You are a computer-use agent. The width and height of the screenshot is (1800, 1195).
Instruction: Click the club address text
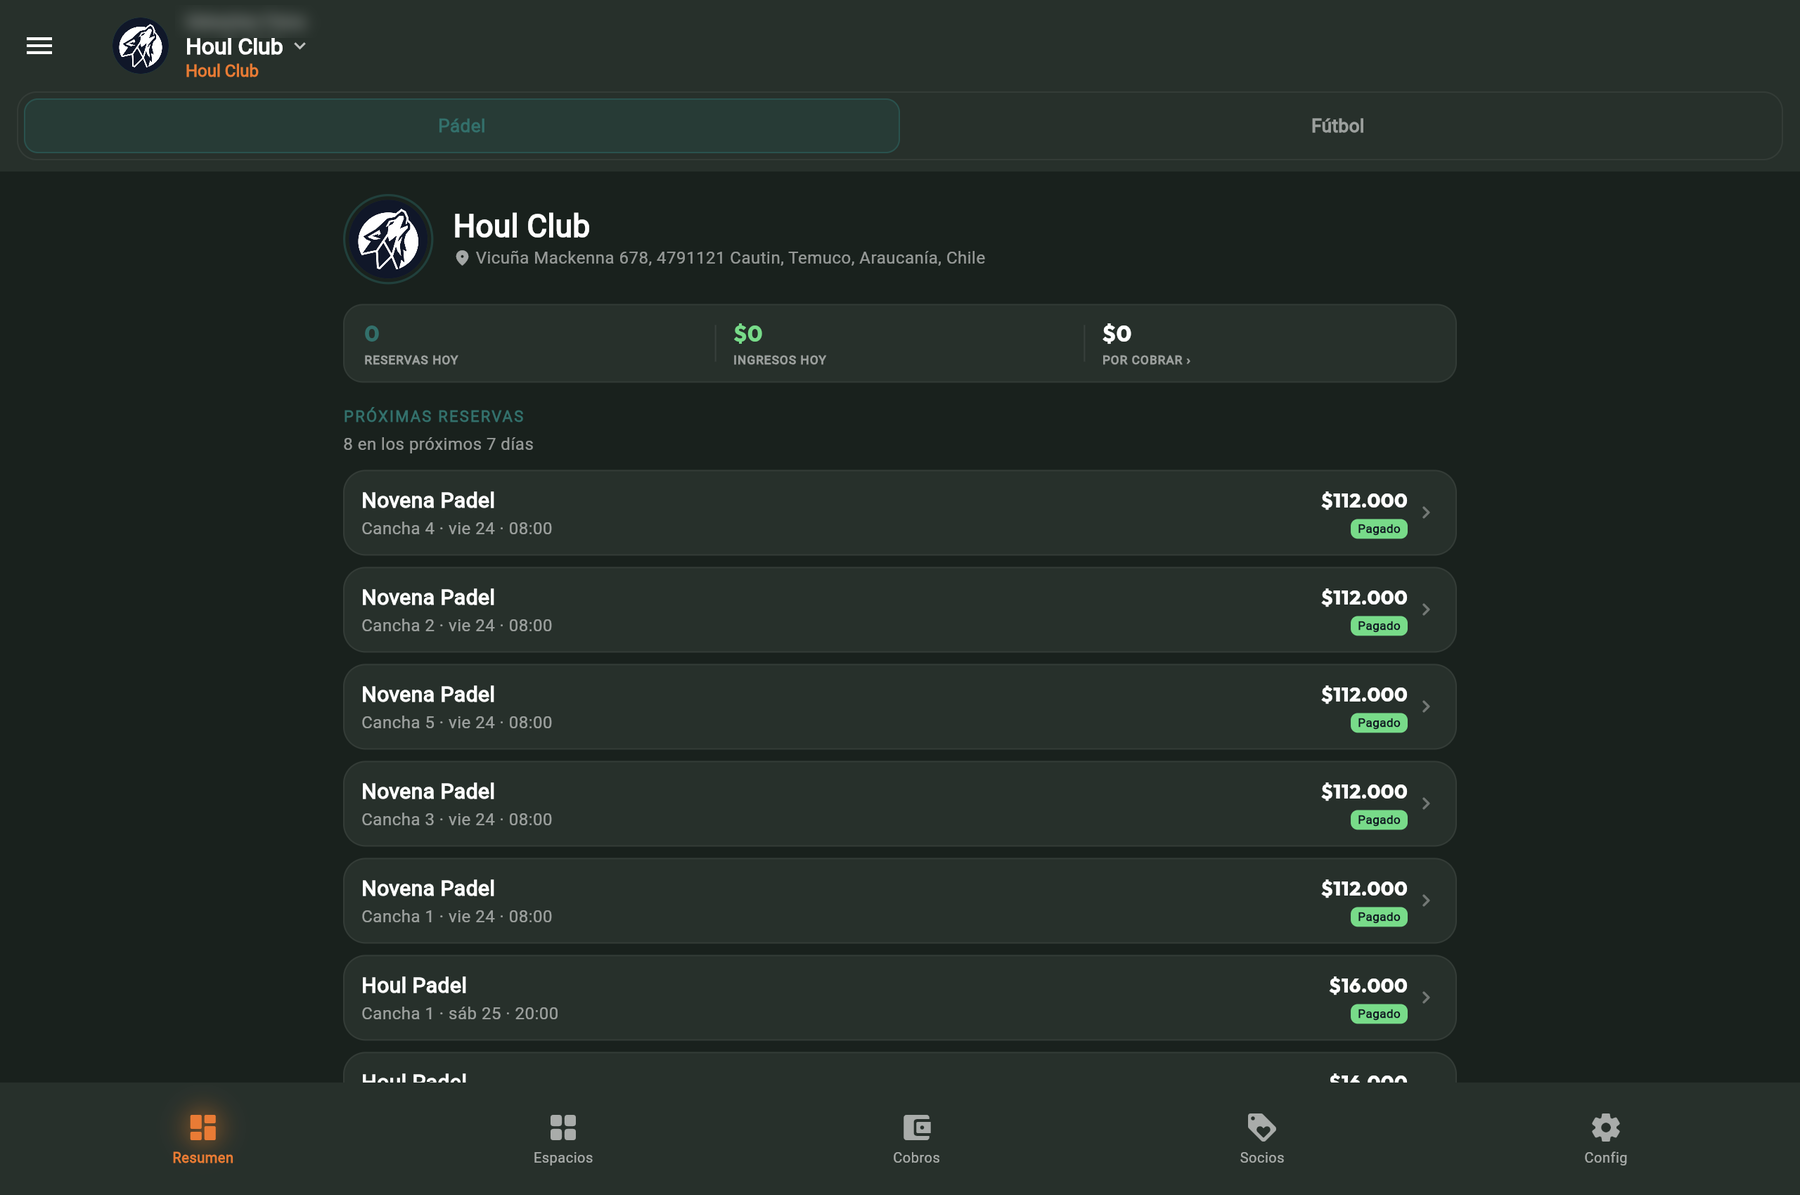point(730,258)
